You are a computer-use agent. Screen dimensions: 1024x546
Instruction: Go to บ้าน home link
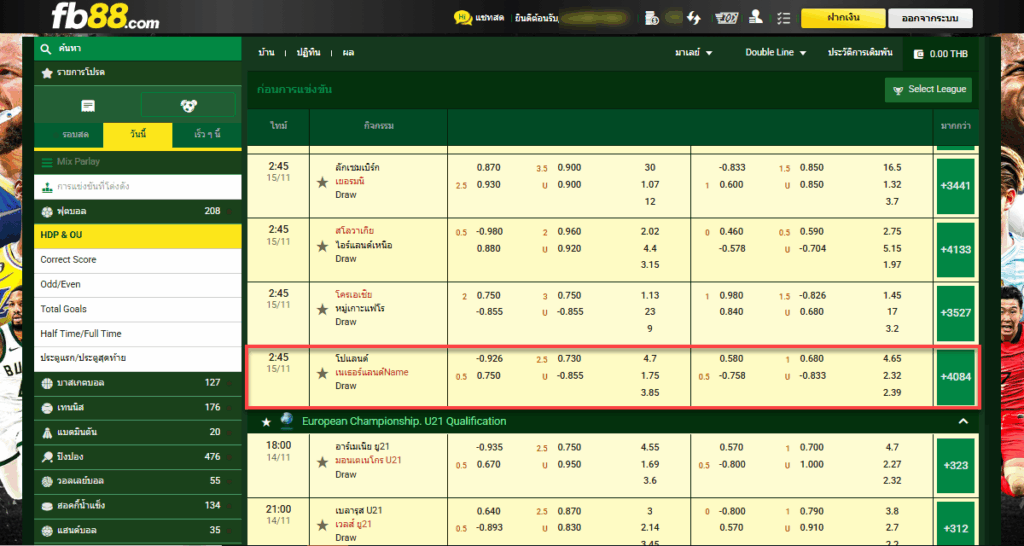266,53
